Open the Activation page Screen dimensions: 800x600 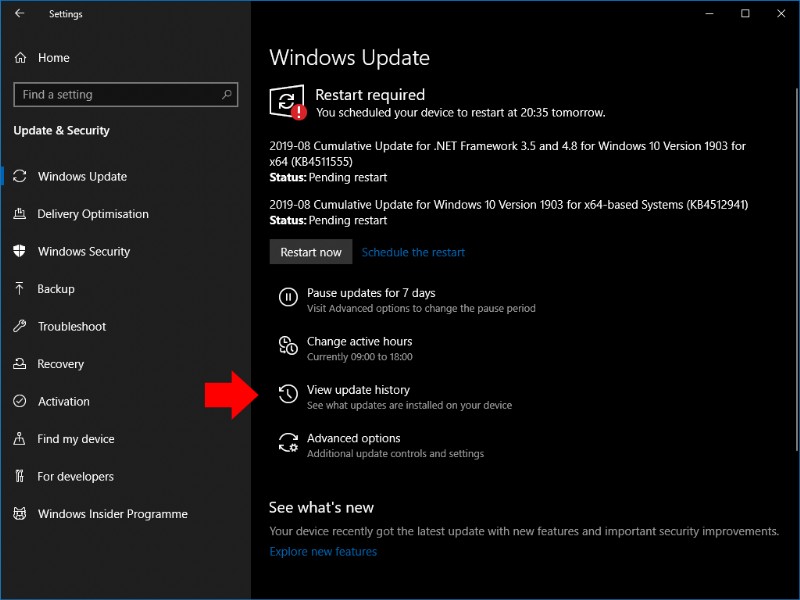tap(64, 401)
